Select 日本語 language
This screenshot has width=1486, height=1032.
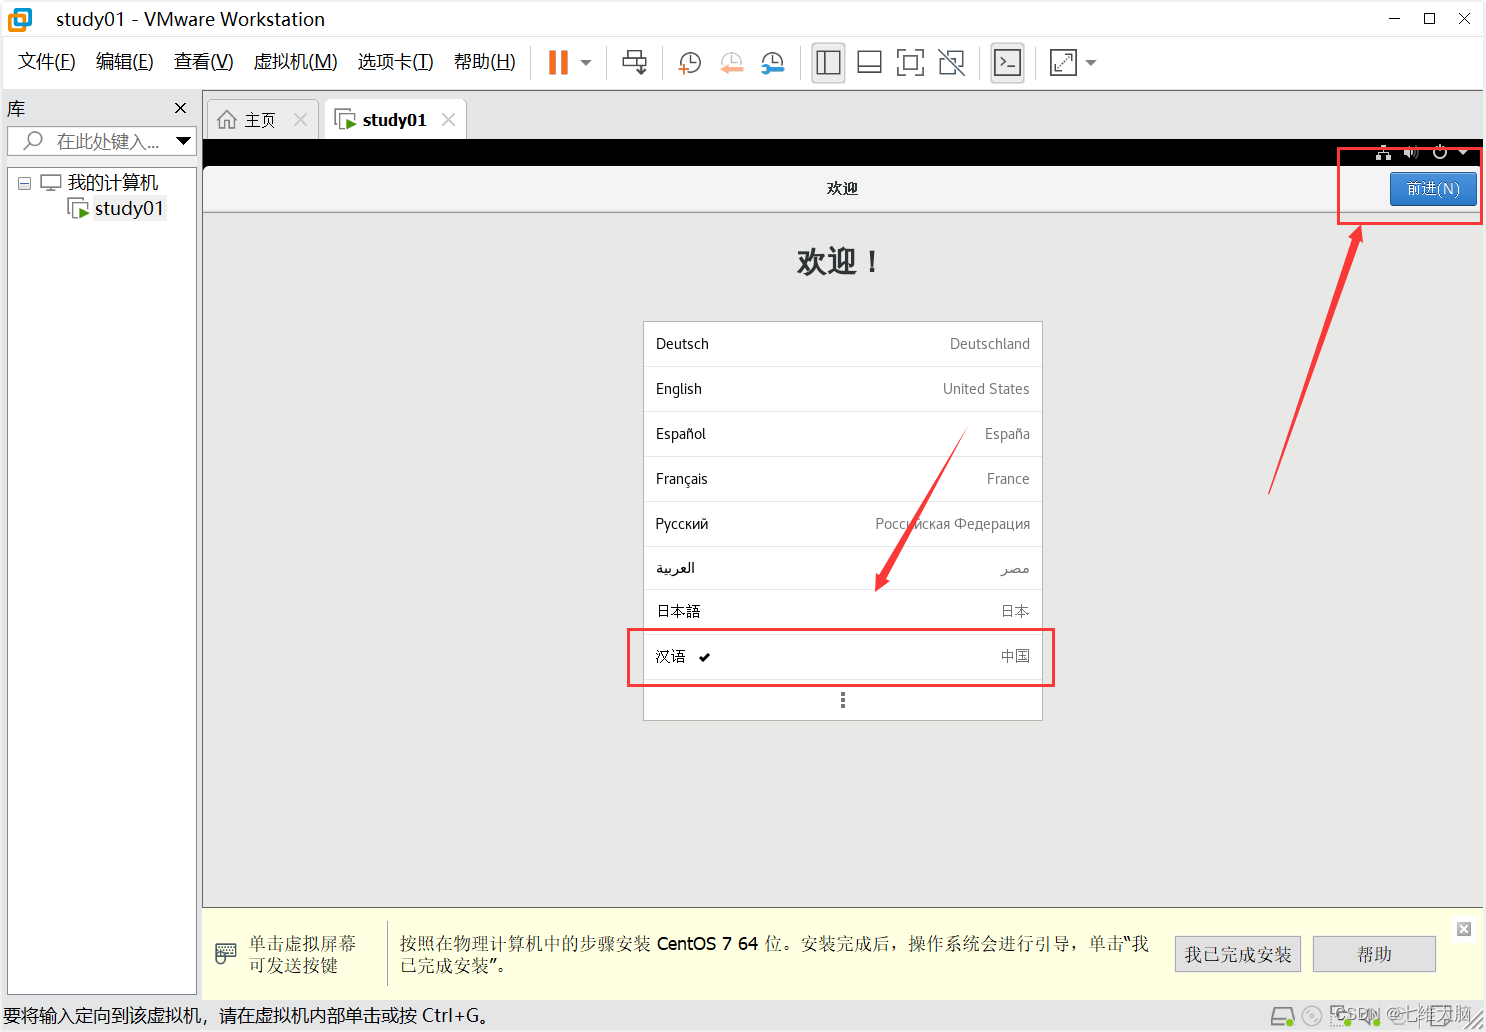(843, 611)
